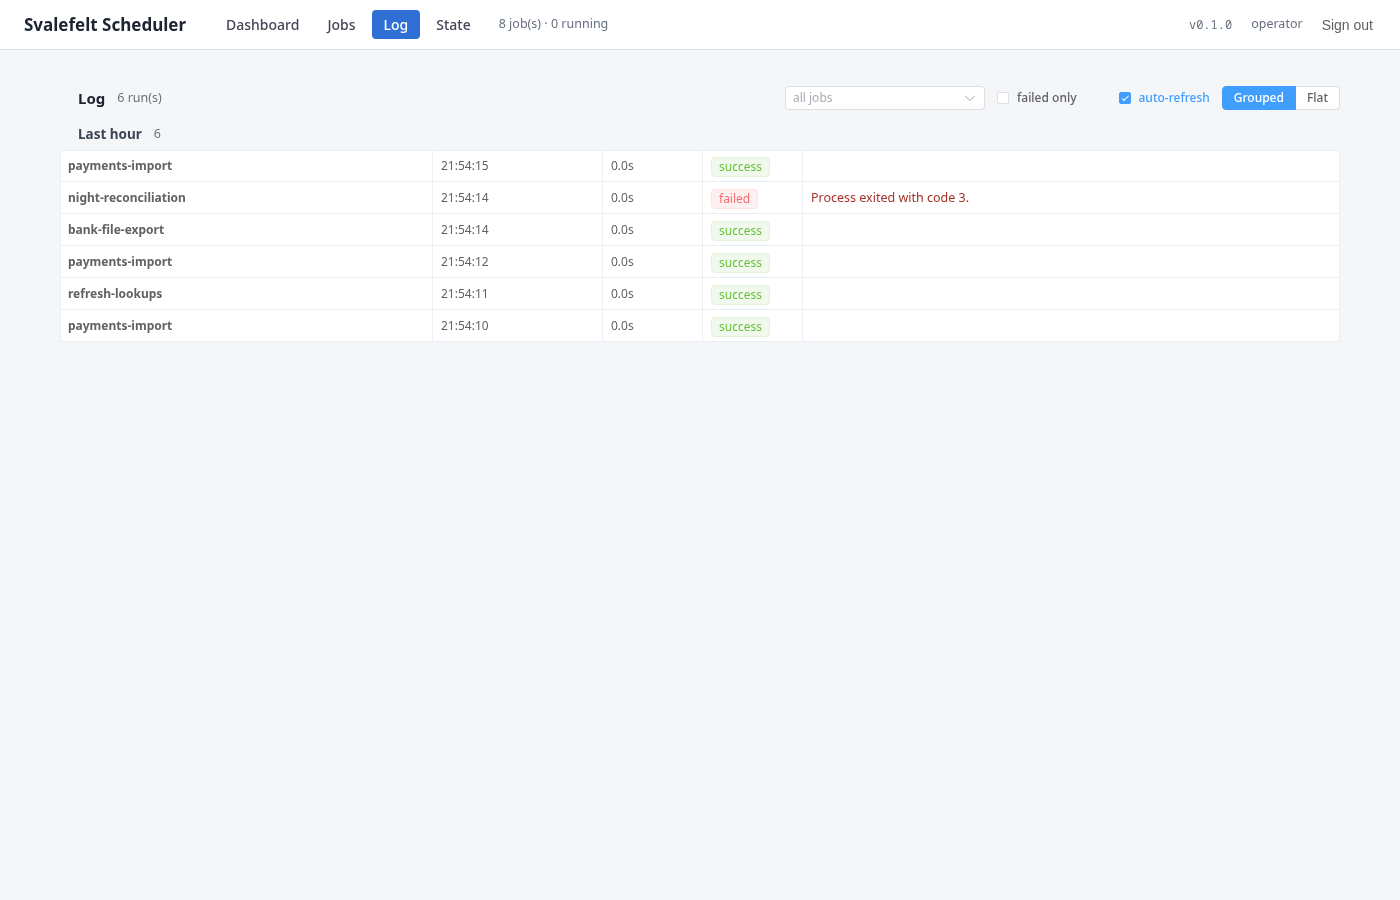The image size is (1400, 900).
Task: Click the success badge for bank-file-export
Action: [740, 231]
